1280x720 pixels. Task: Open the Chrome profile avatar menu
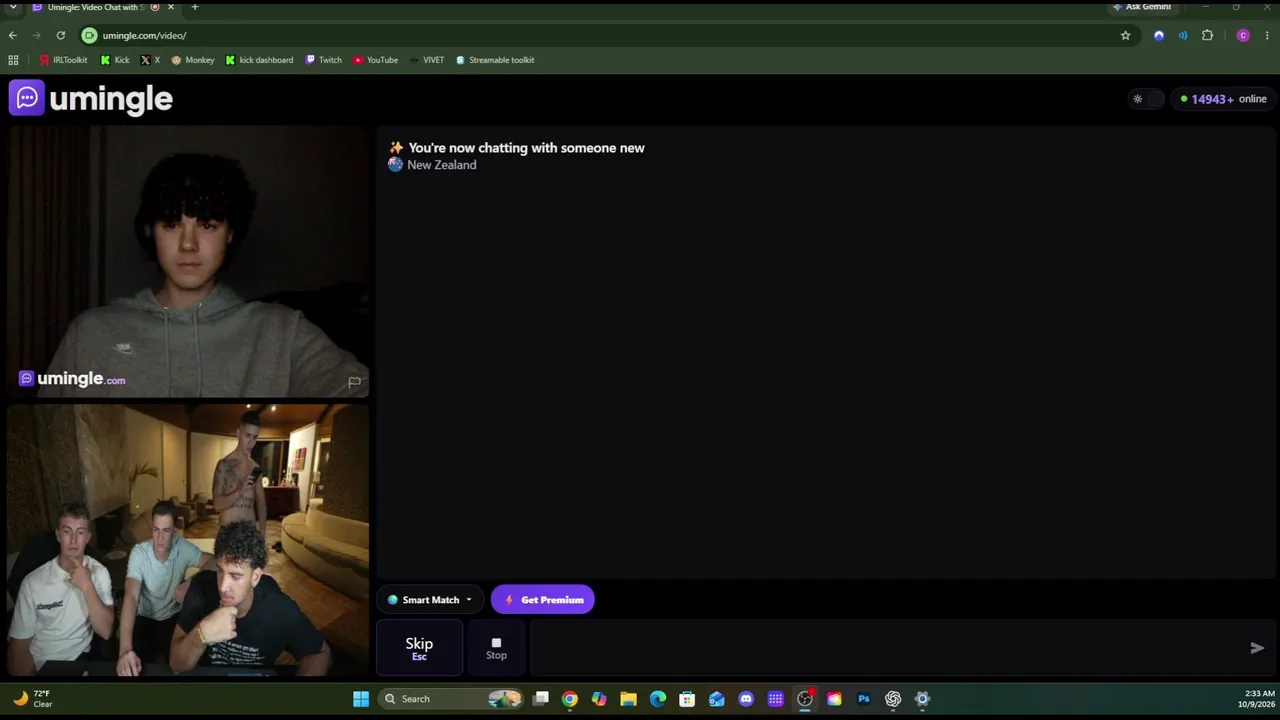point(1243,35)
